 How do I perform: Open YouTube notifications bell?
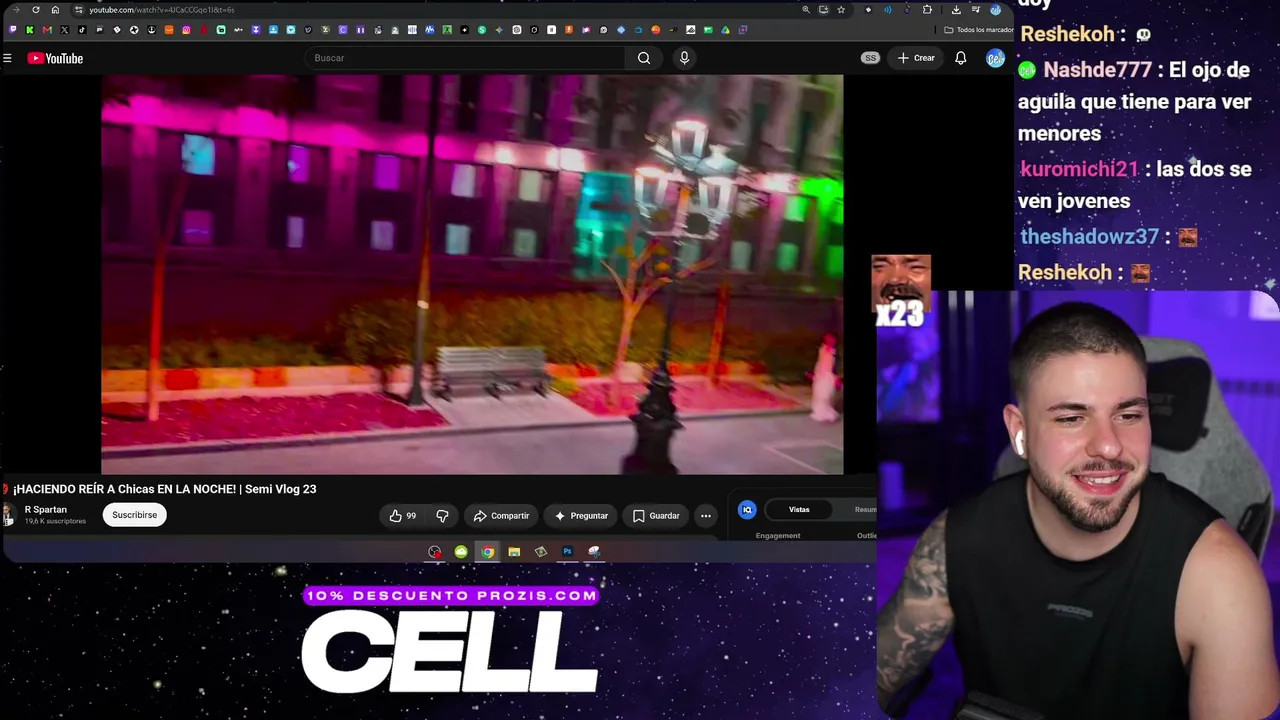tap(960, 58)
